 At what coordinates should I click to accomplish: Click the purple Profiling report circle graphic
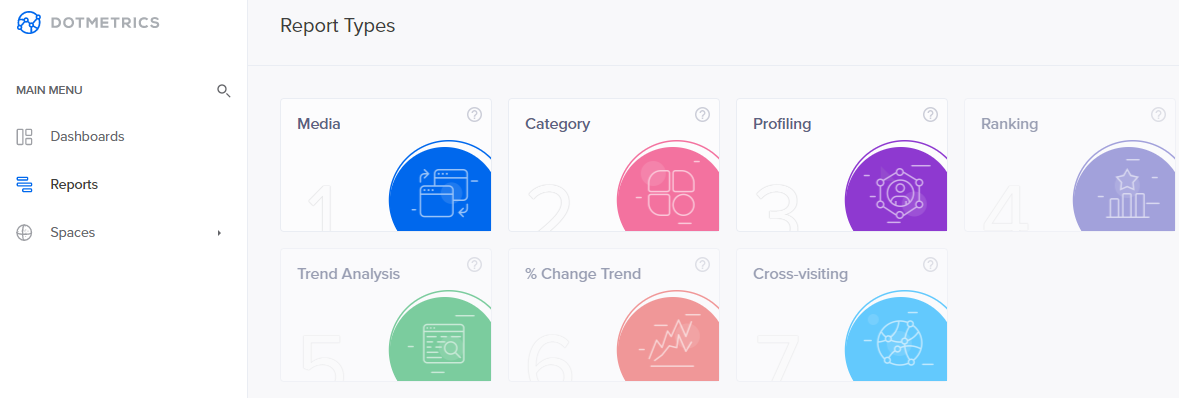click(x=896, y=188)
